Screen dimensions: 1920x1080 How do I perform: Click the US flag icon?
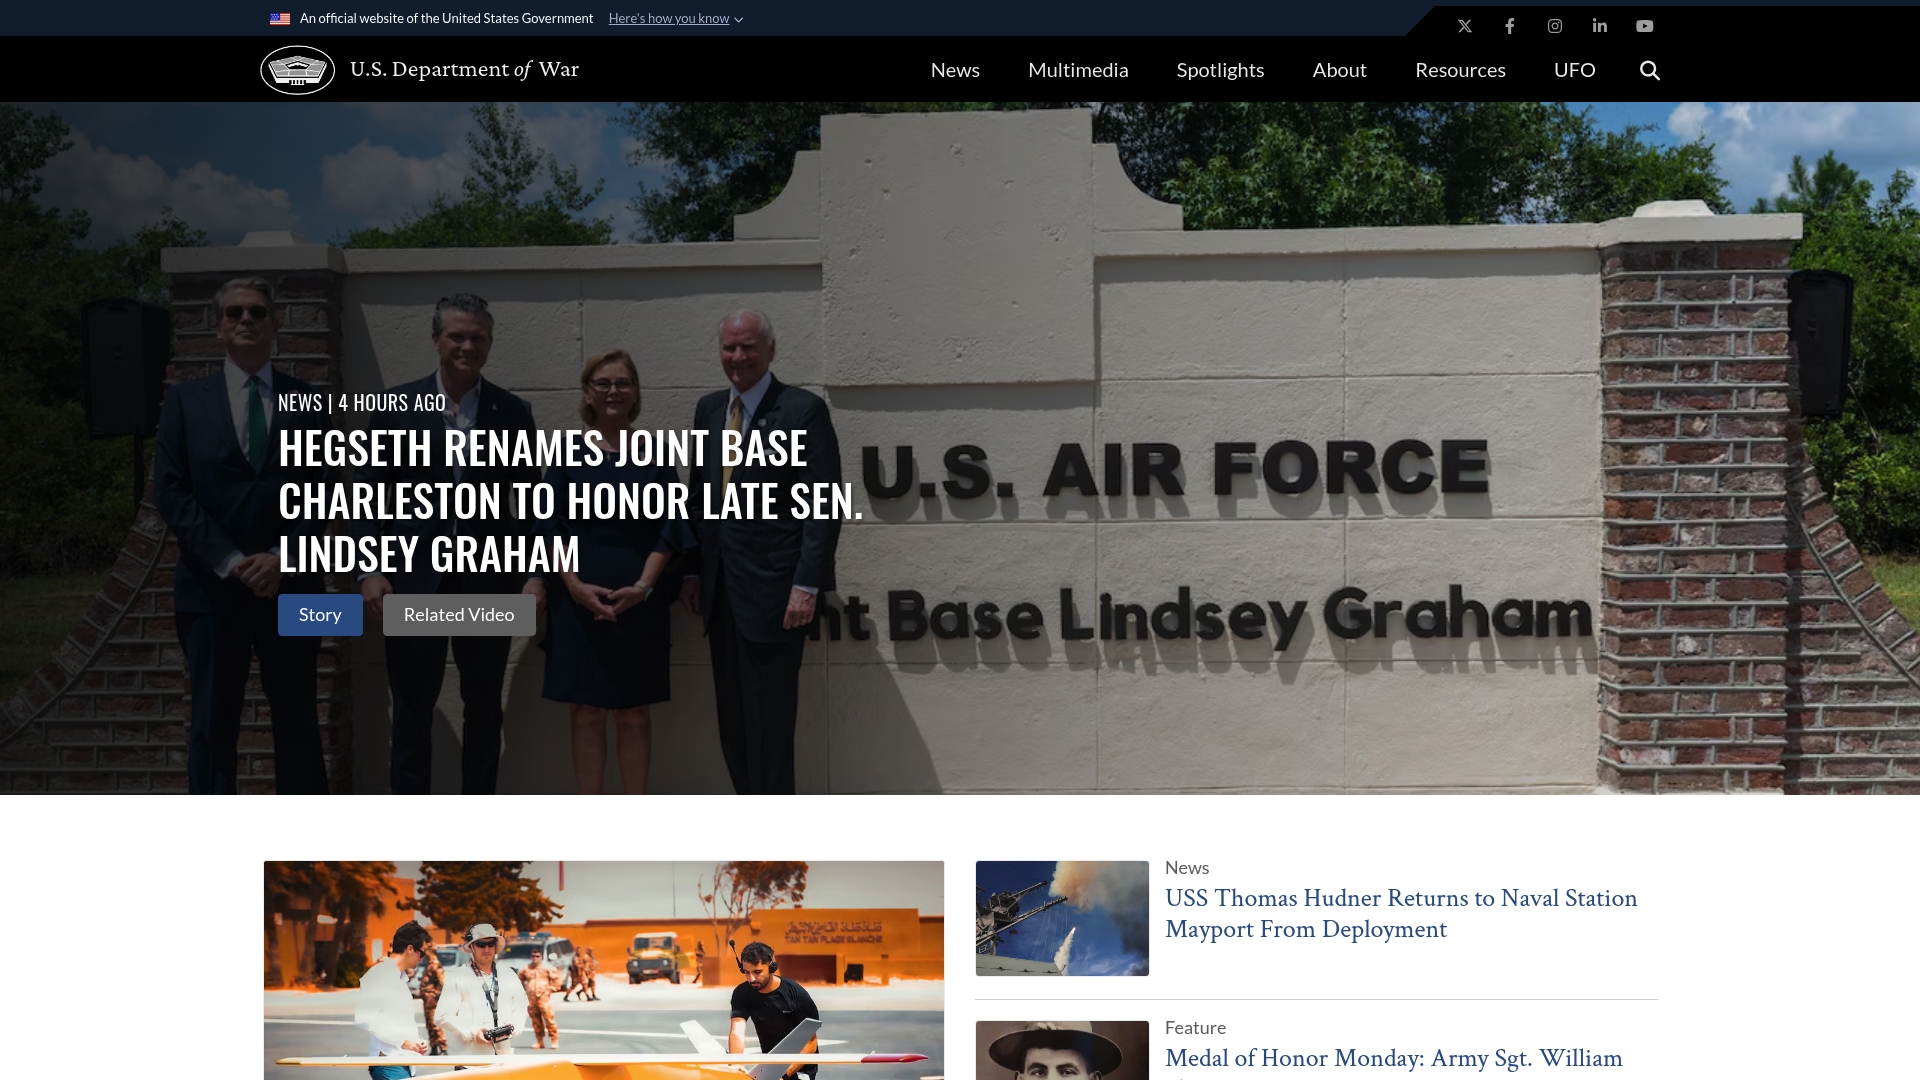point(280,19)
